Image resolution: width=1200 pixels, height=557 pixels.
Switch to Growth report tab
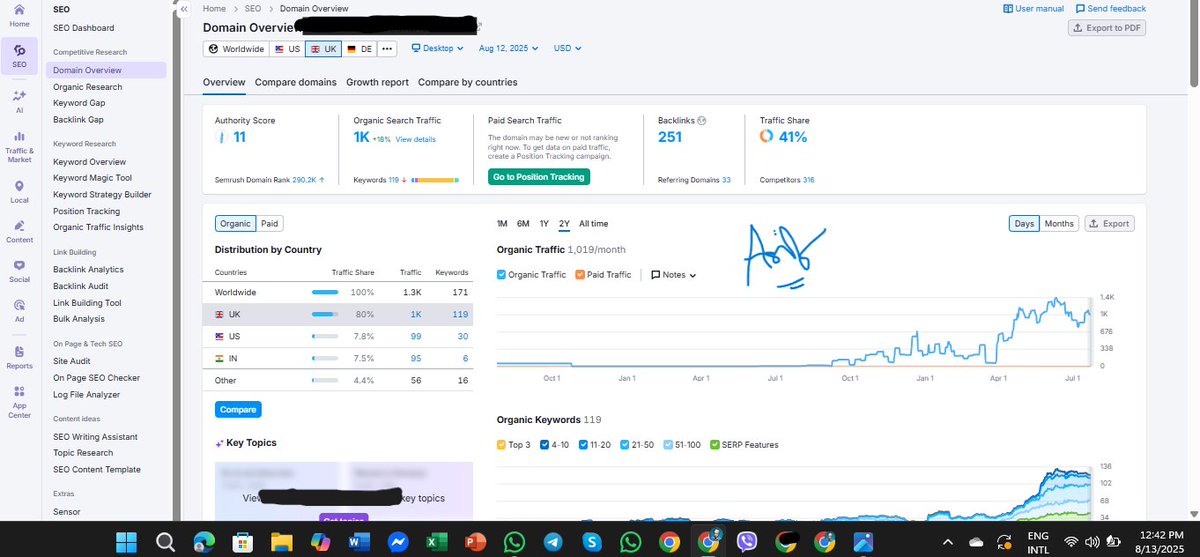click(x=377, y=82)
